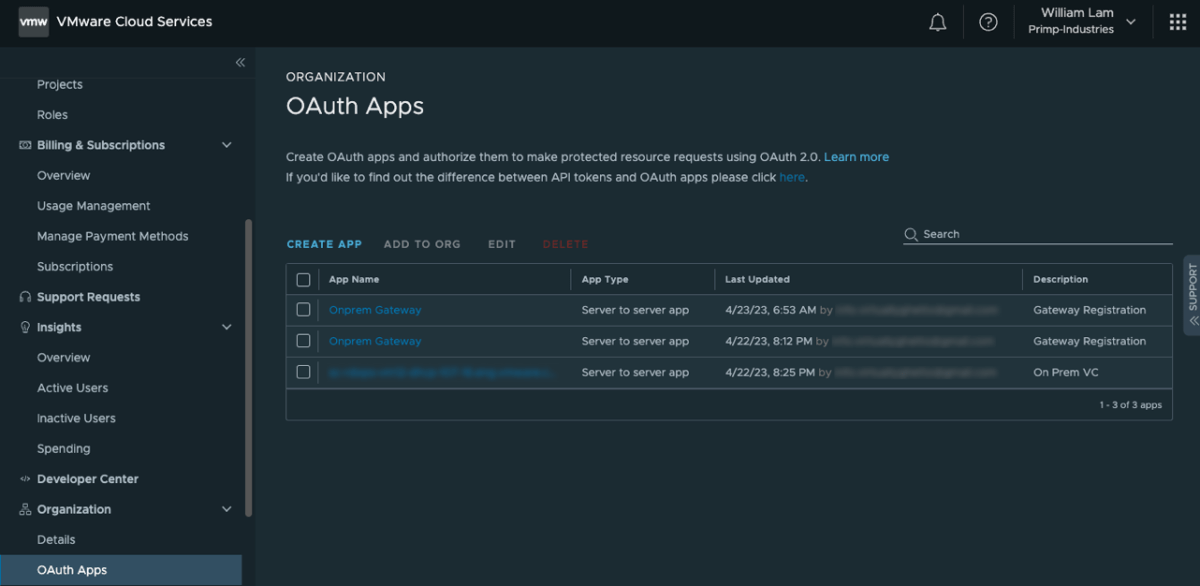Collapse the left navigation sidebar

point(240,63)
